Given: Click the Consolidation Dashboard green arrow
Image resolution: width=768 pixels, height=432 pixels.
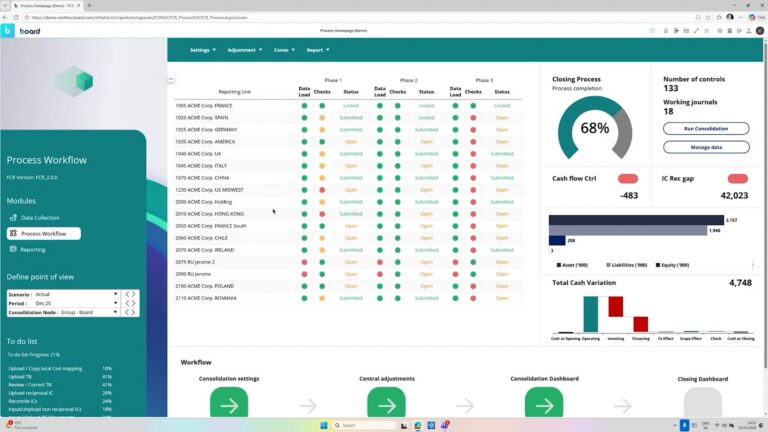Looking at the screenshot, I should (x=544, y=403).
